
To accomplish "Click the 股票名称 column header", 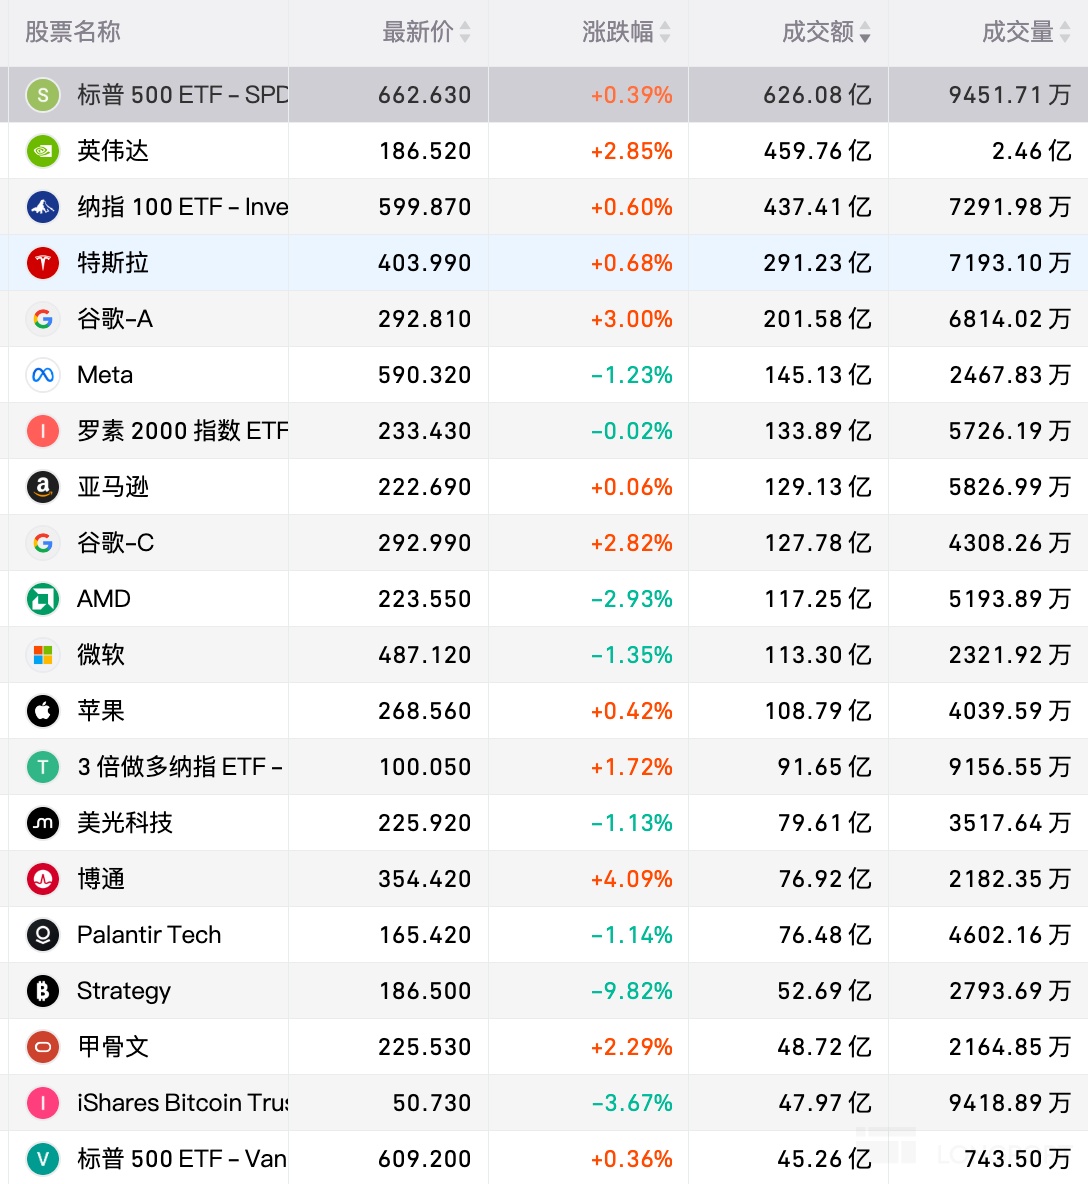I will (73, 32).
